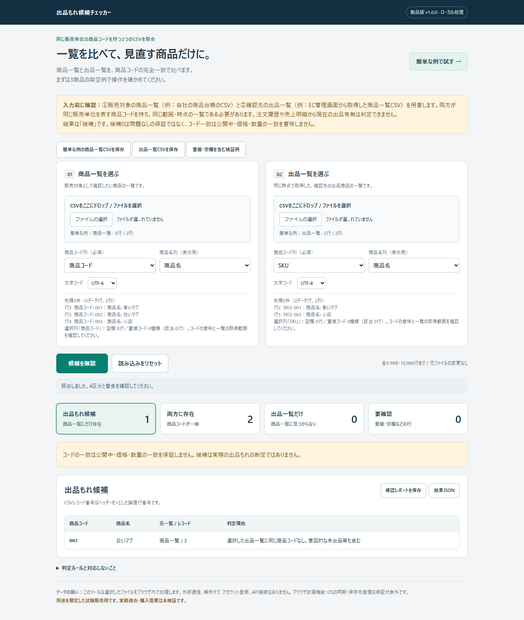Open the 商品名 column dropdown in panel 02
This screenshot has height=620, width=524.
414,265
